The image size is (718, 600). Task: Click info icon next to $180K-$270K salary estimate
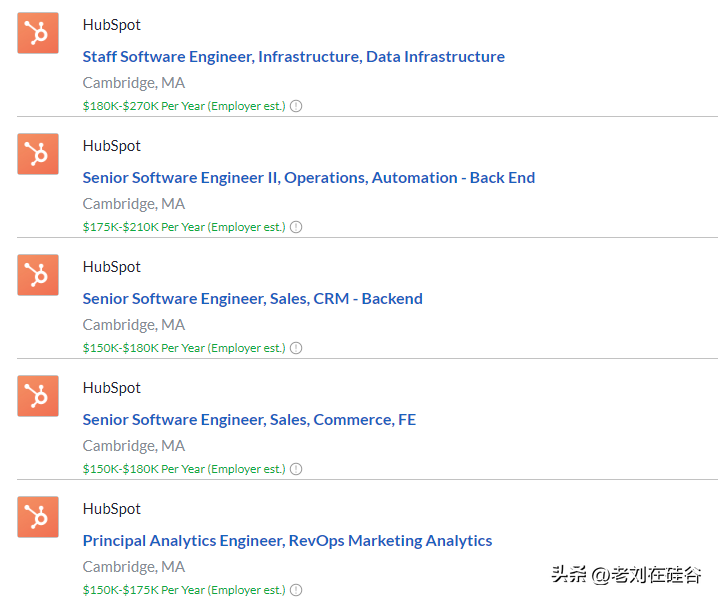(296, 106)
